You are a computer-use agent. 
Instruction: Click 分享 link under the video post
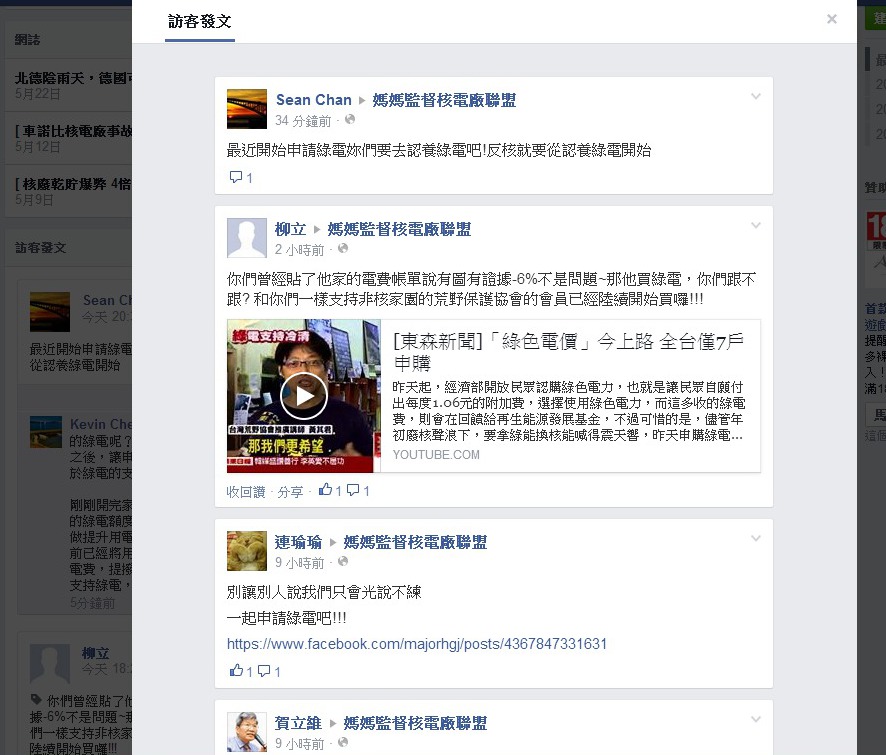click(x=290, y=492)
